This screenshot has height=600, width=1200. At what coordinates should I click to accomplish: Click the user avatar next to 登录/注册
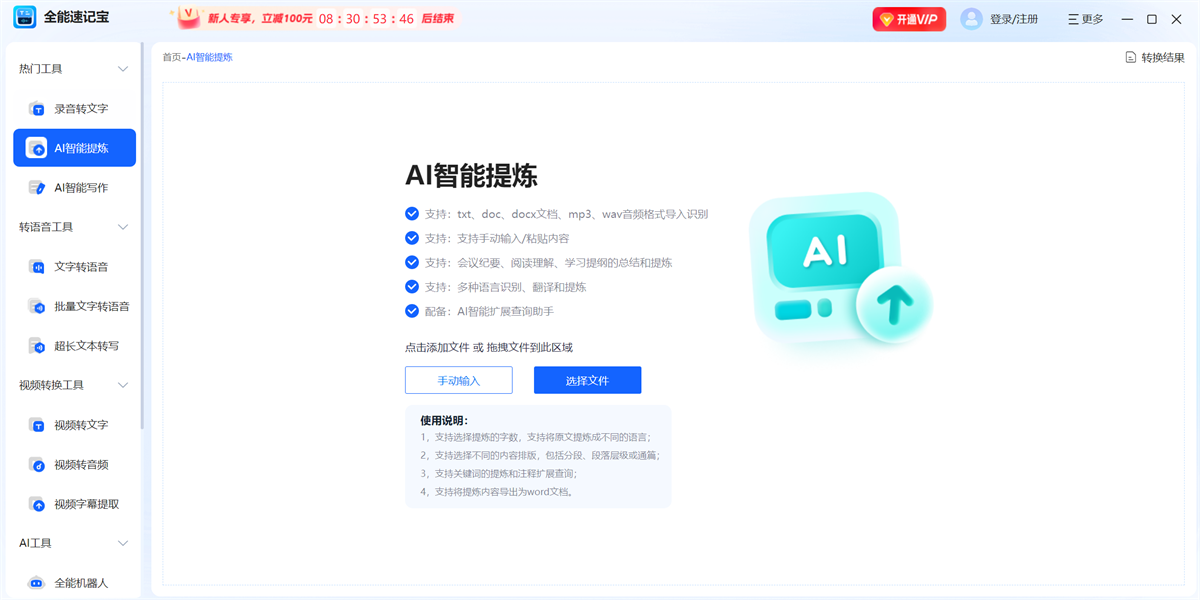(971, 19)
